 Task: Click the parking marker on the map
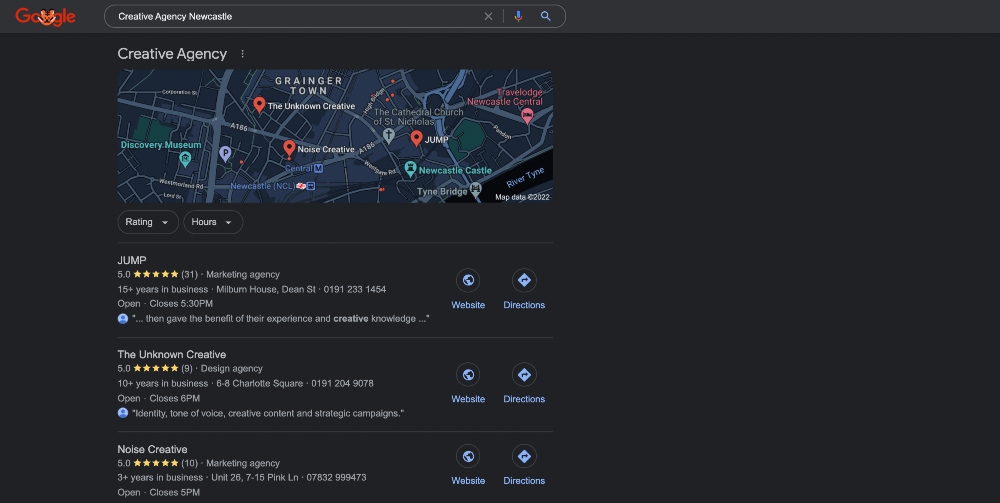point(224,153)
